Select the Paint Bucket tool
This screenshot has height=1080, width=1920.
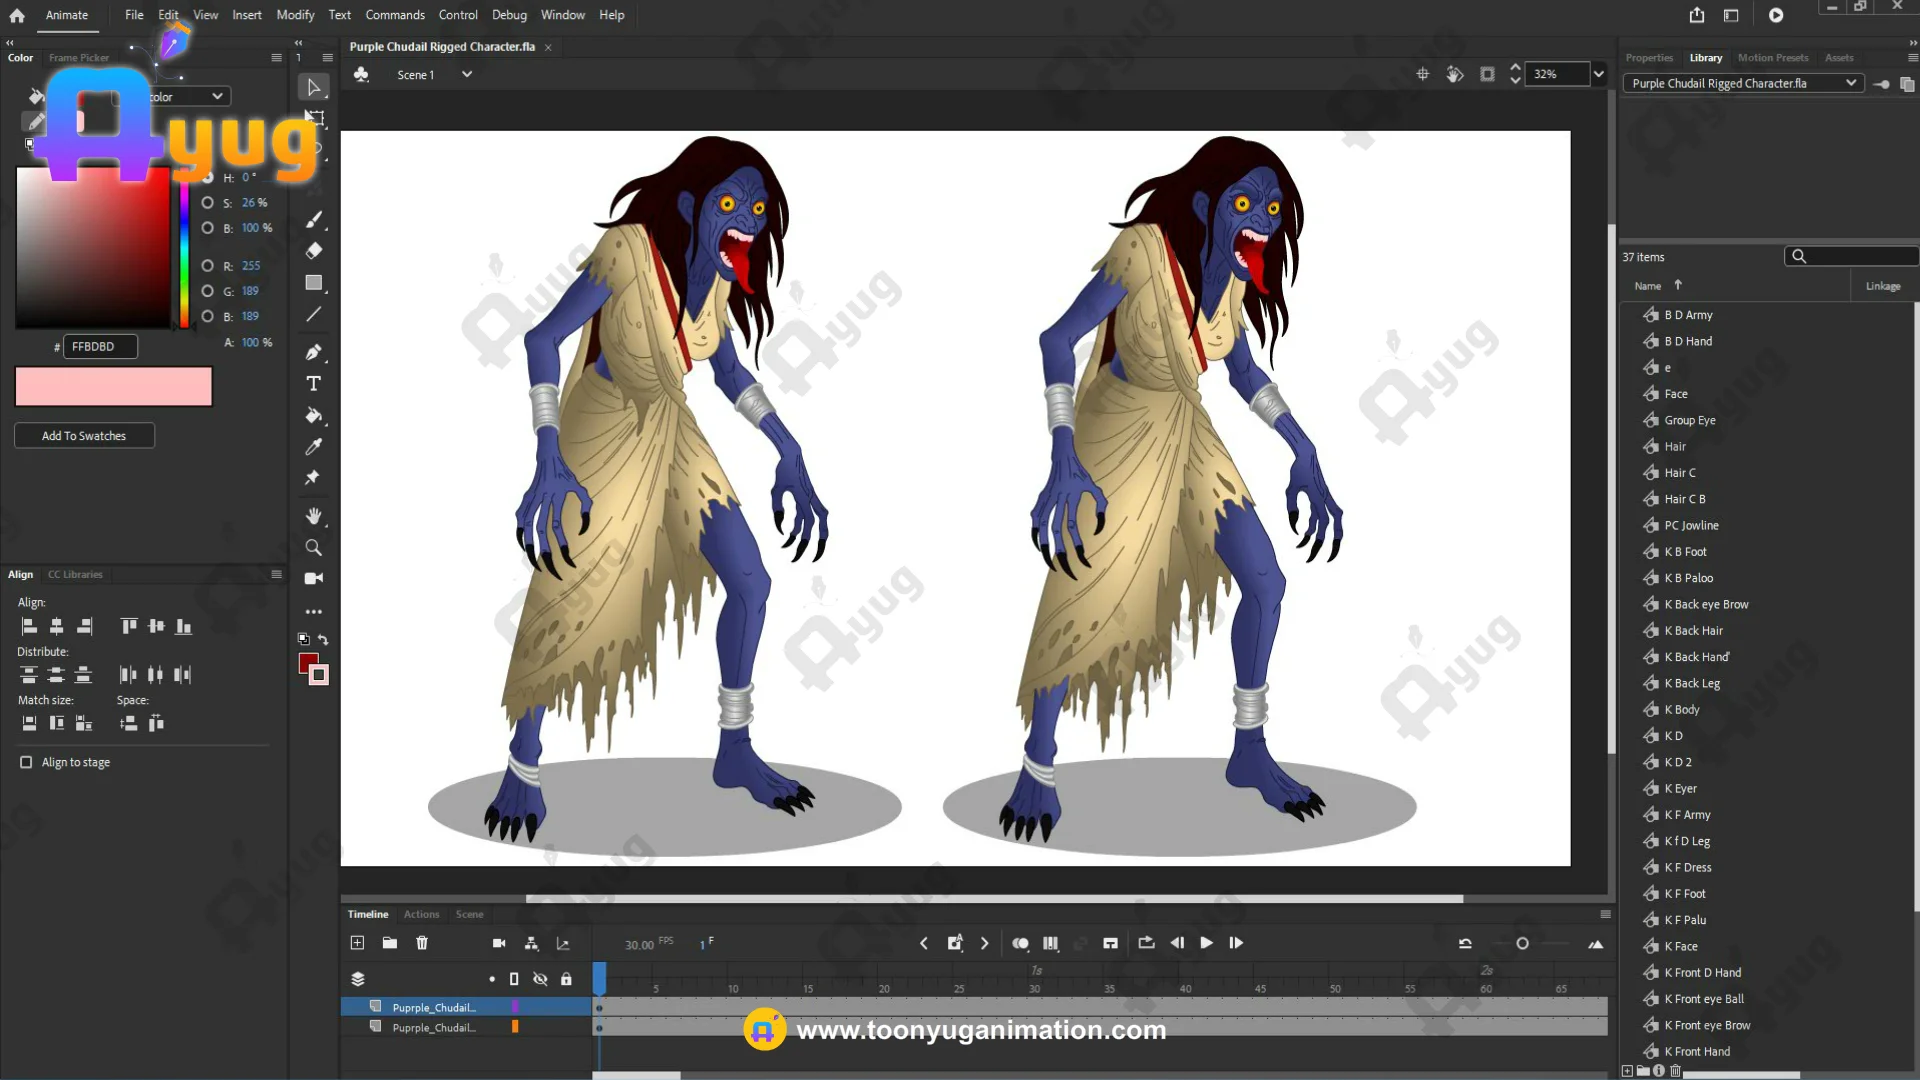313,415
